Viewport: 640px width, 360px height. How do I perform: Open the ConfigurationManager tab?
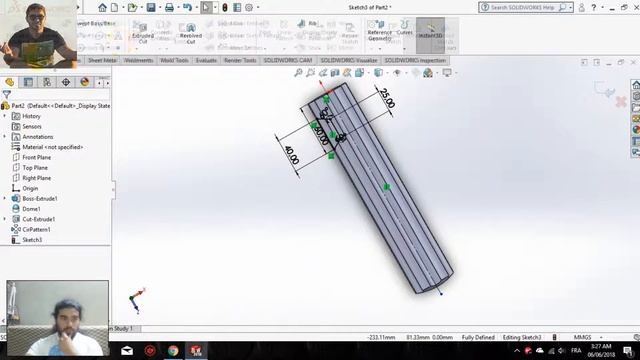pyautogui.click(x=47, y=82)
